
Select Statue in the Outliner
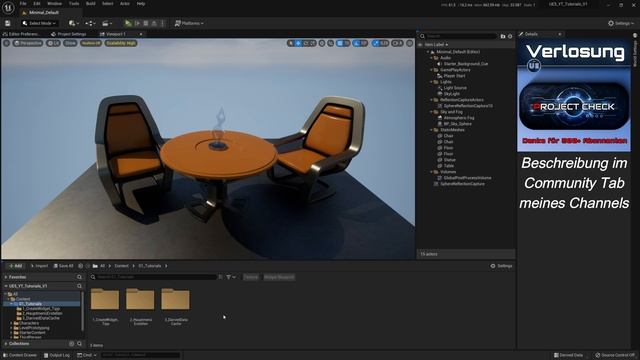[x=449, y=160]
